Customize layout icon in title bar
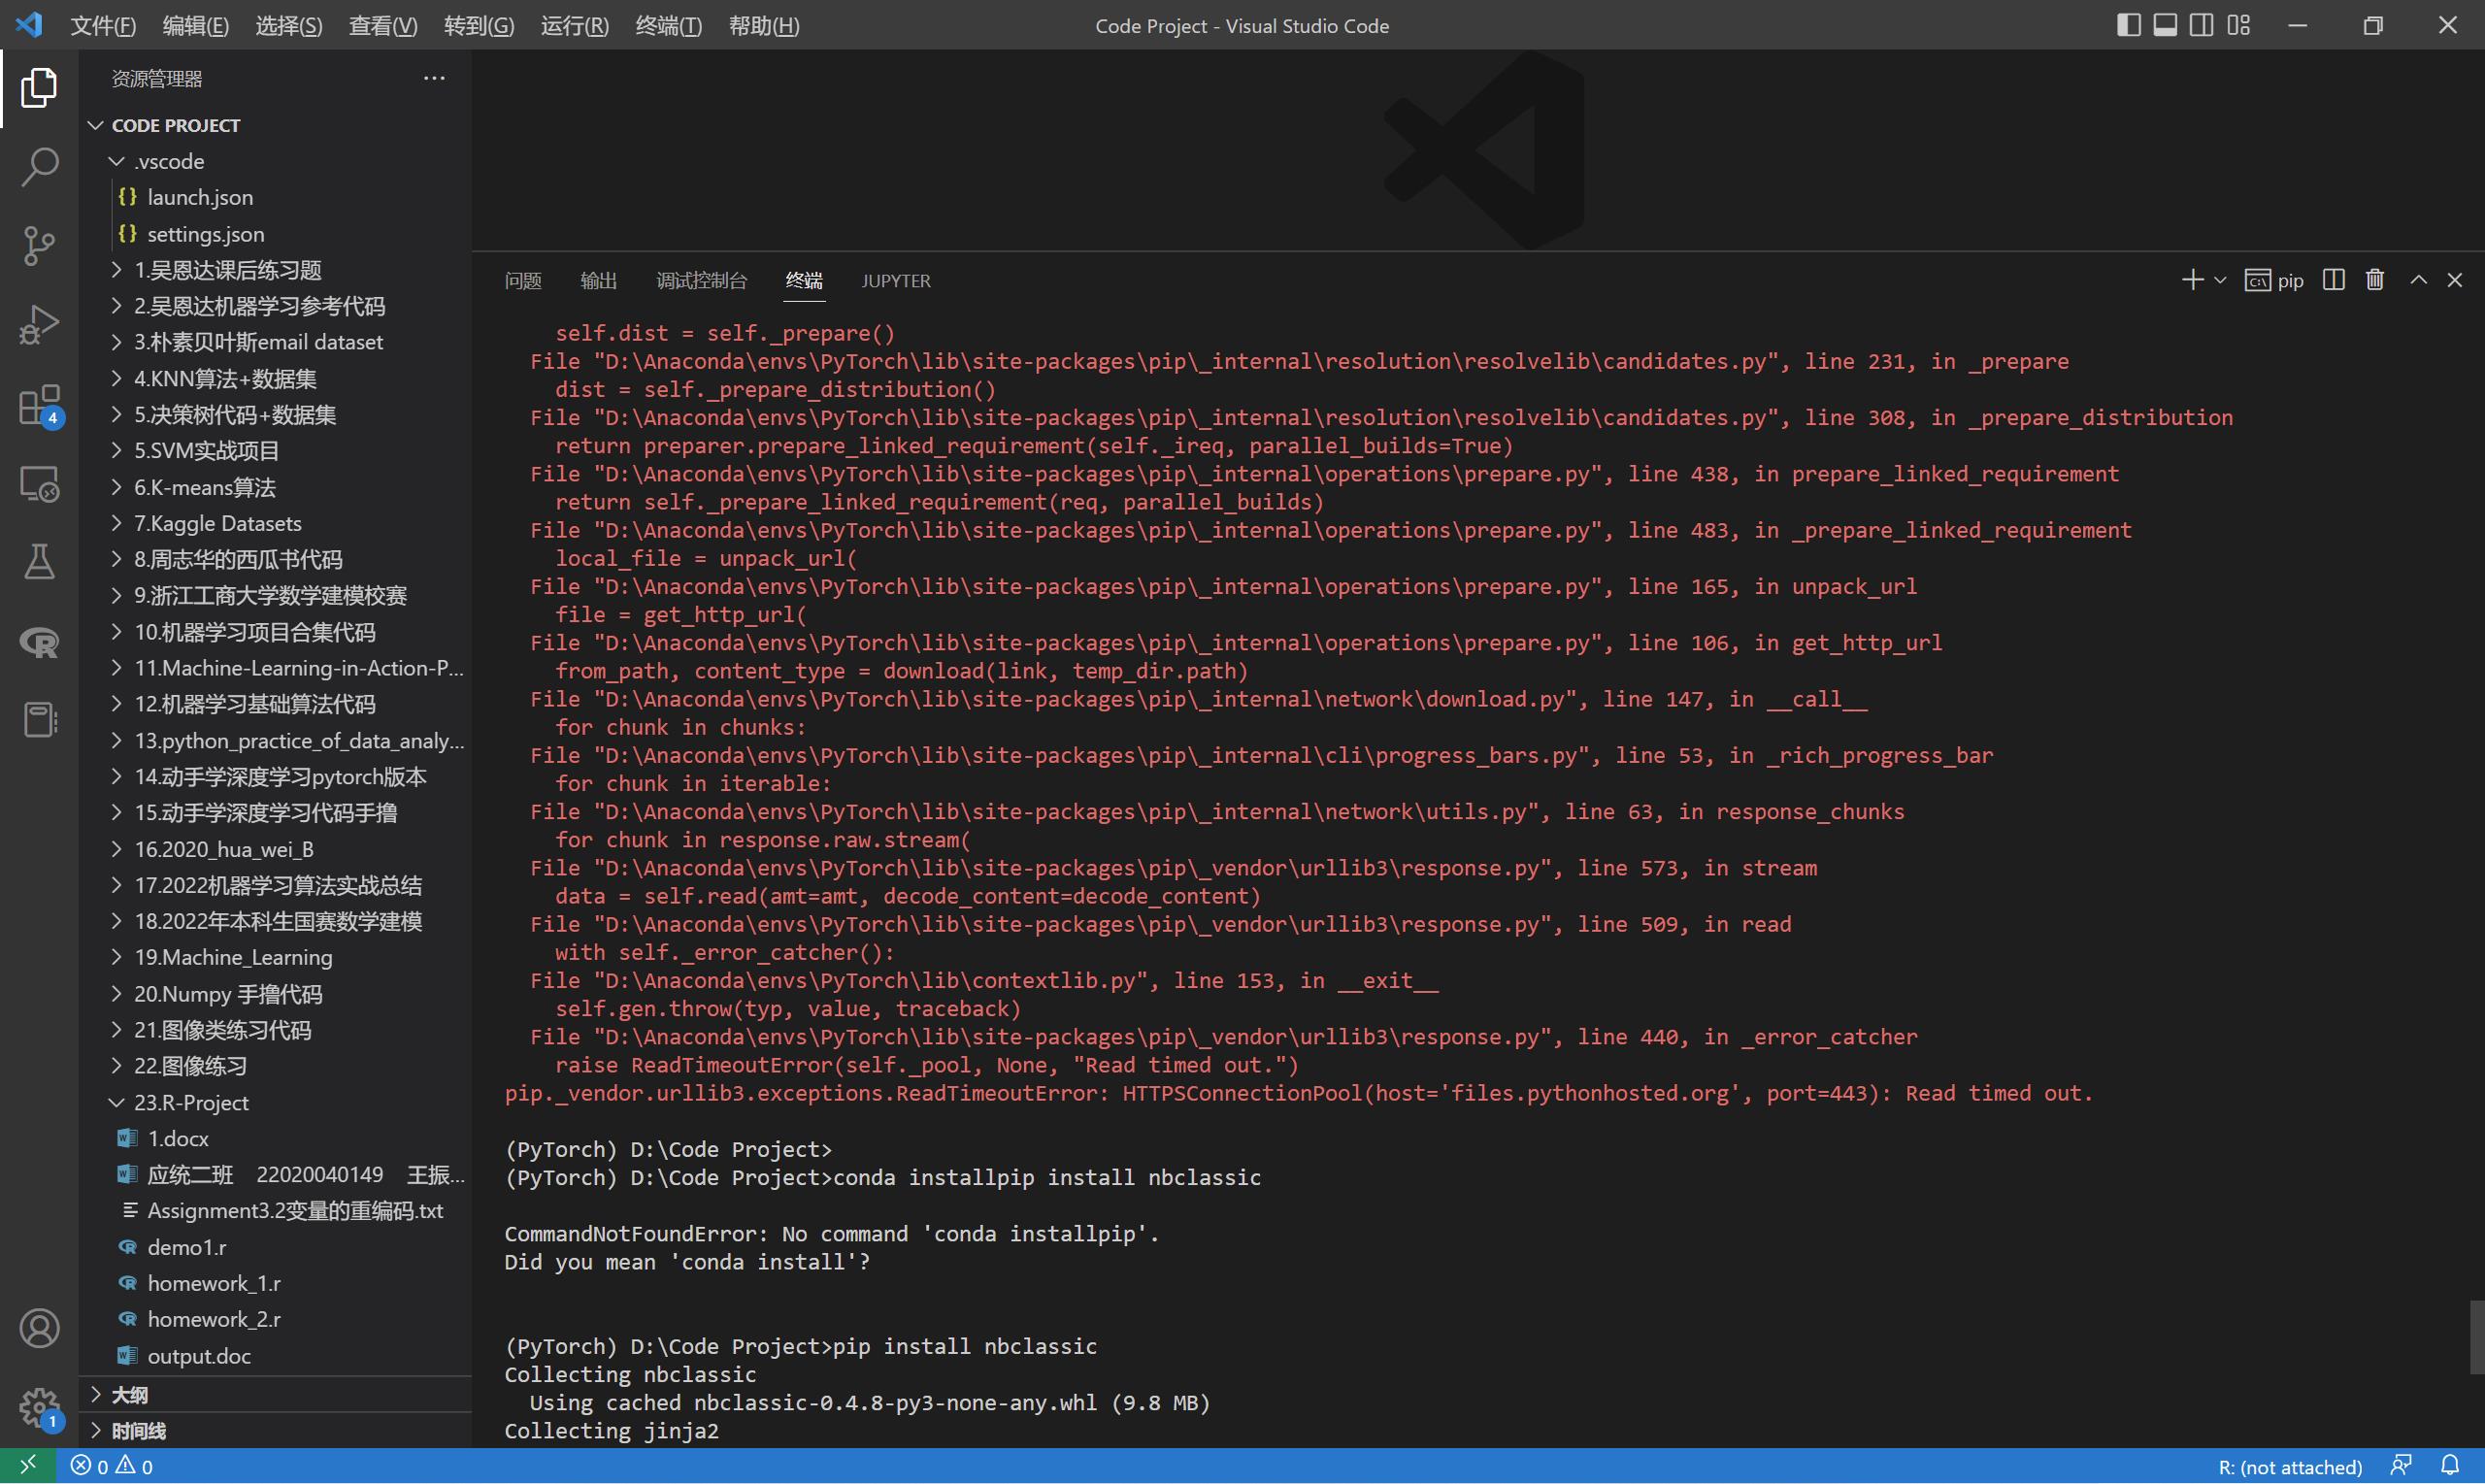2485x1484 pixels. [x=2238, y=25]
